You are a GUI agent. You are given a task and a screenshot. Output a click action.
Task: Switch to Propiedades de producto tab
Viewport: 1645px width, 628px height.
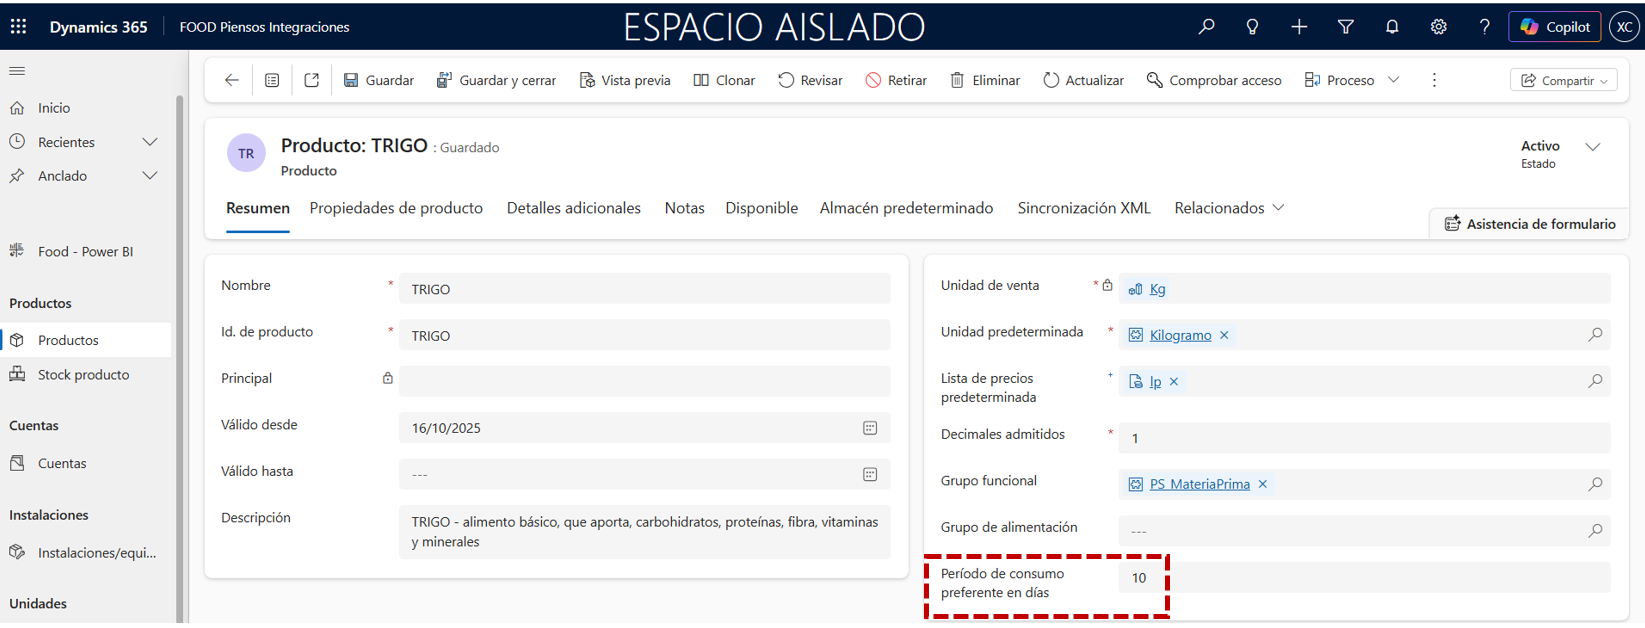(396, 208)
